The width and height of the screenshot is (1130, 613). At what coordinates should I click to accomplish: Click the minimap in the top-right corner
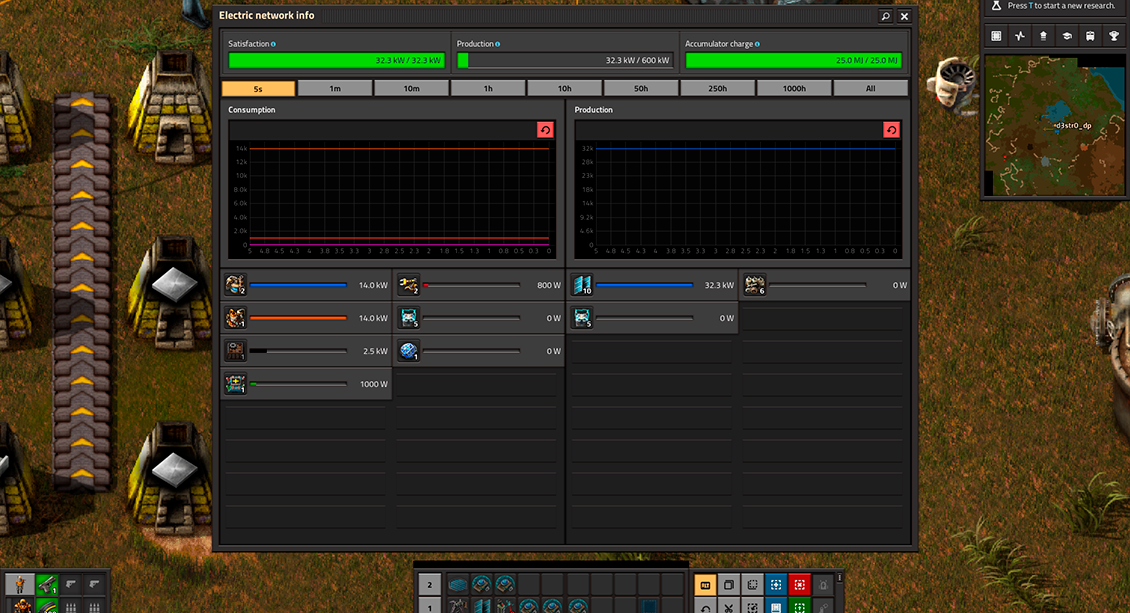pyautogui.click(x=1053, y=125)
